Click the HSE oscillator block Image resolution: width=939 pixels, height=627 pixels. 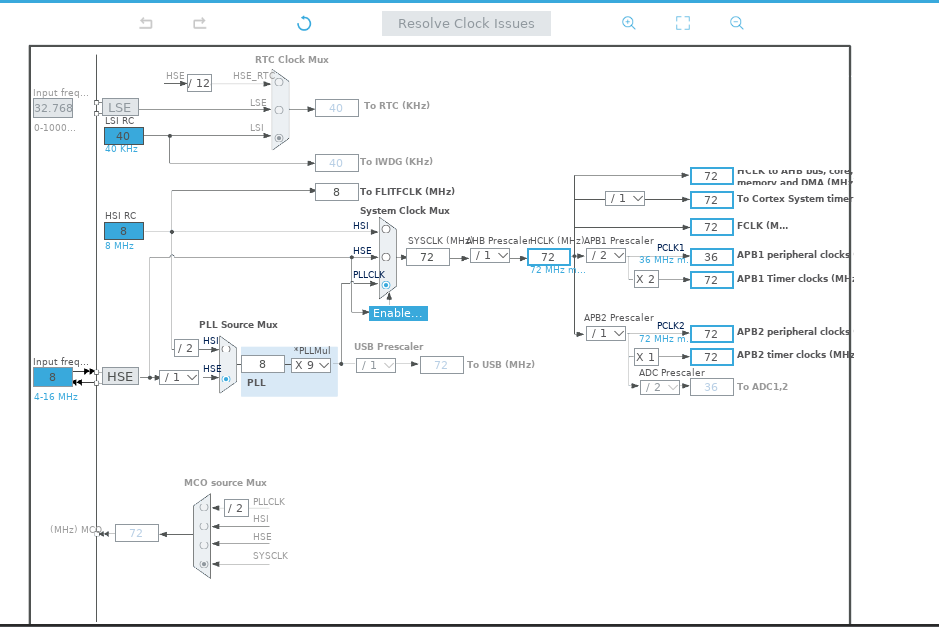coord(120,377)
